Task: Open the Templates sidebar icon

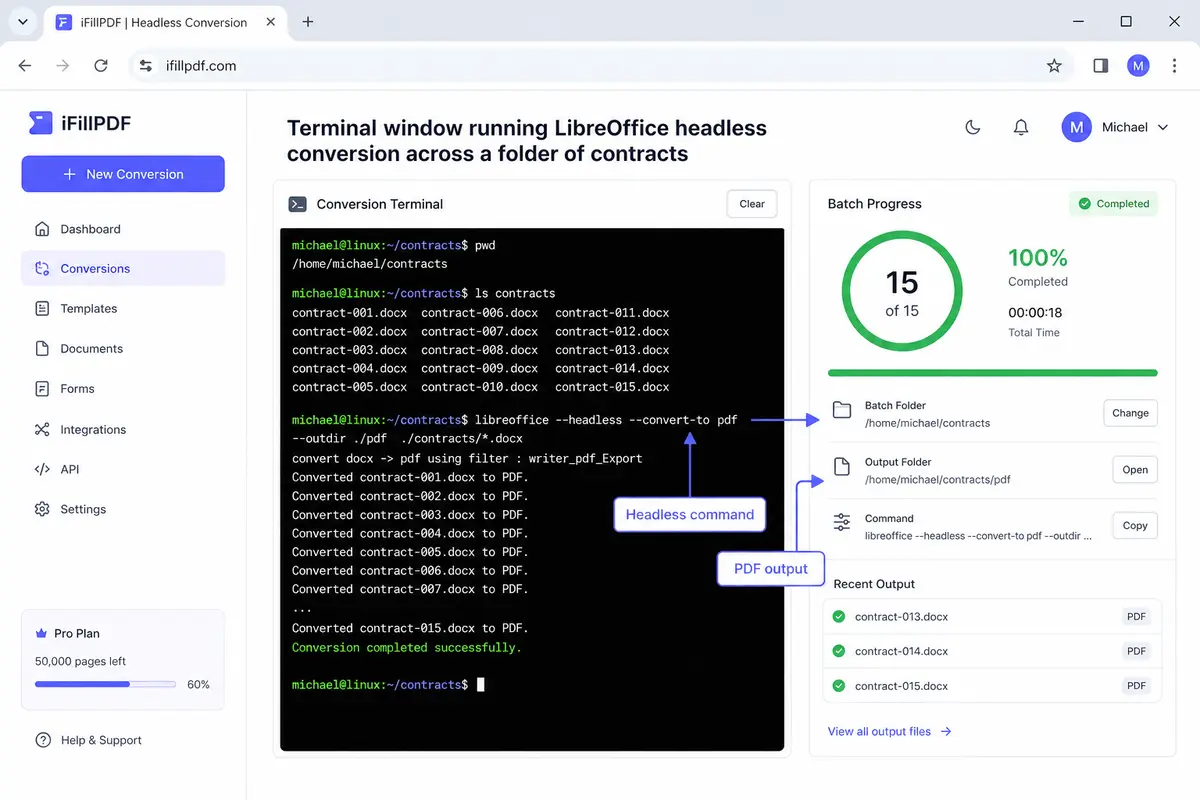Action: (42, 309)
